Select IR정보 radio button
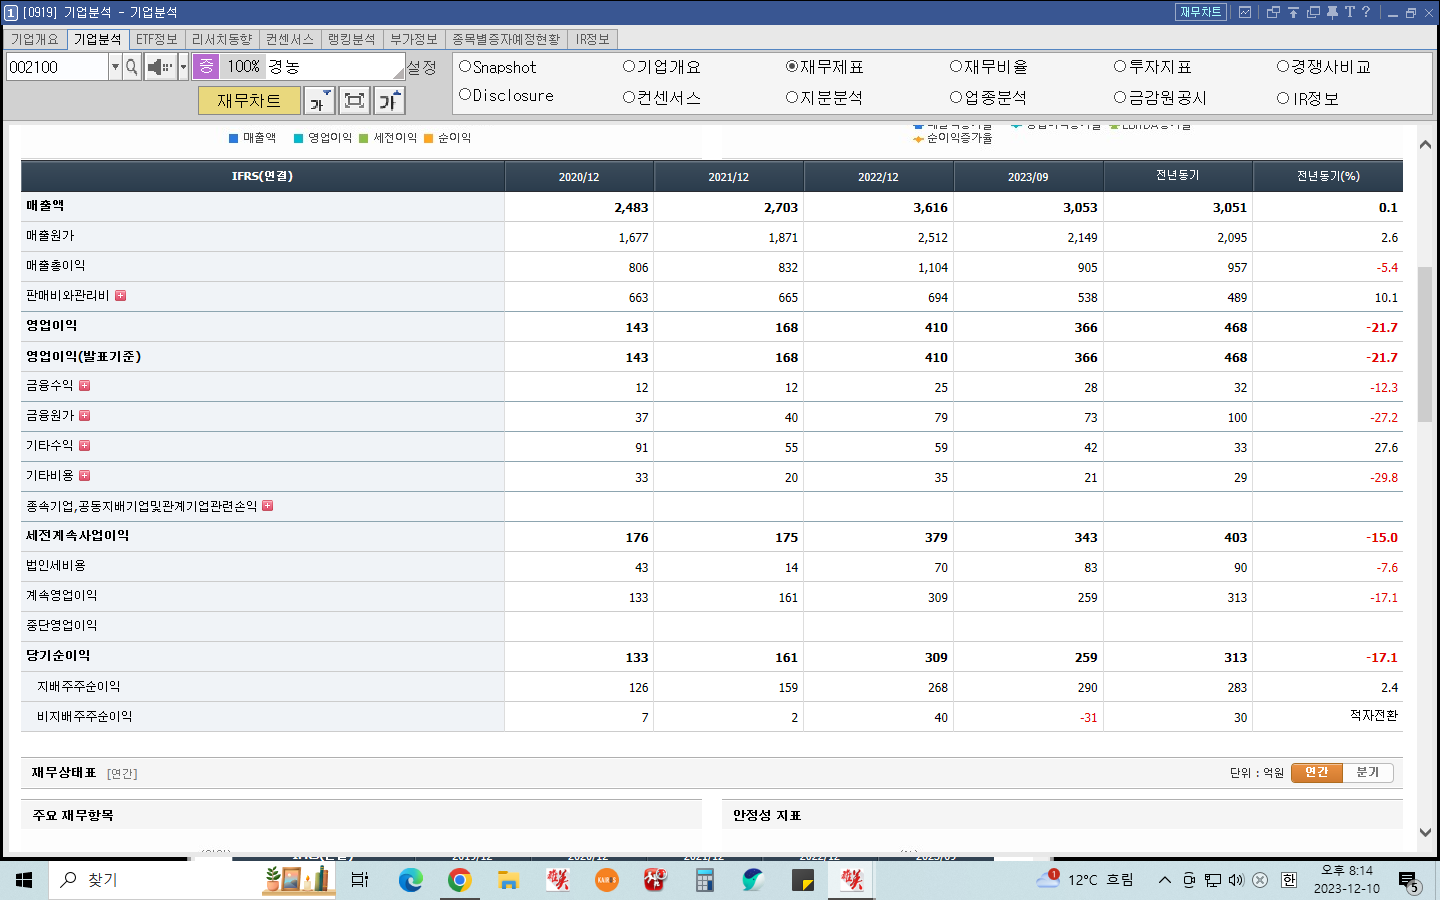The width and height of the screenshot is (1440, 900). pos(1283,98)
